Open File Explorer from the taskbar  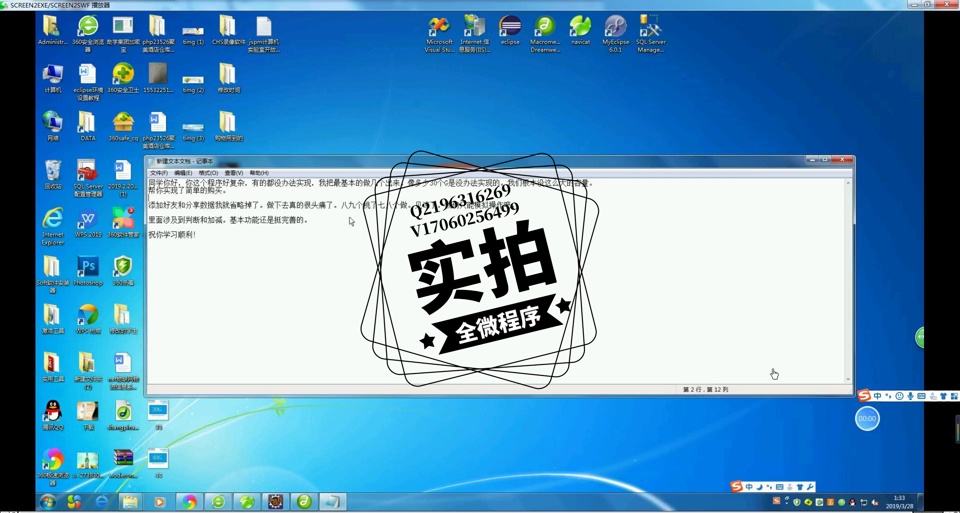click(x=130, y=502)
